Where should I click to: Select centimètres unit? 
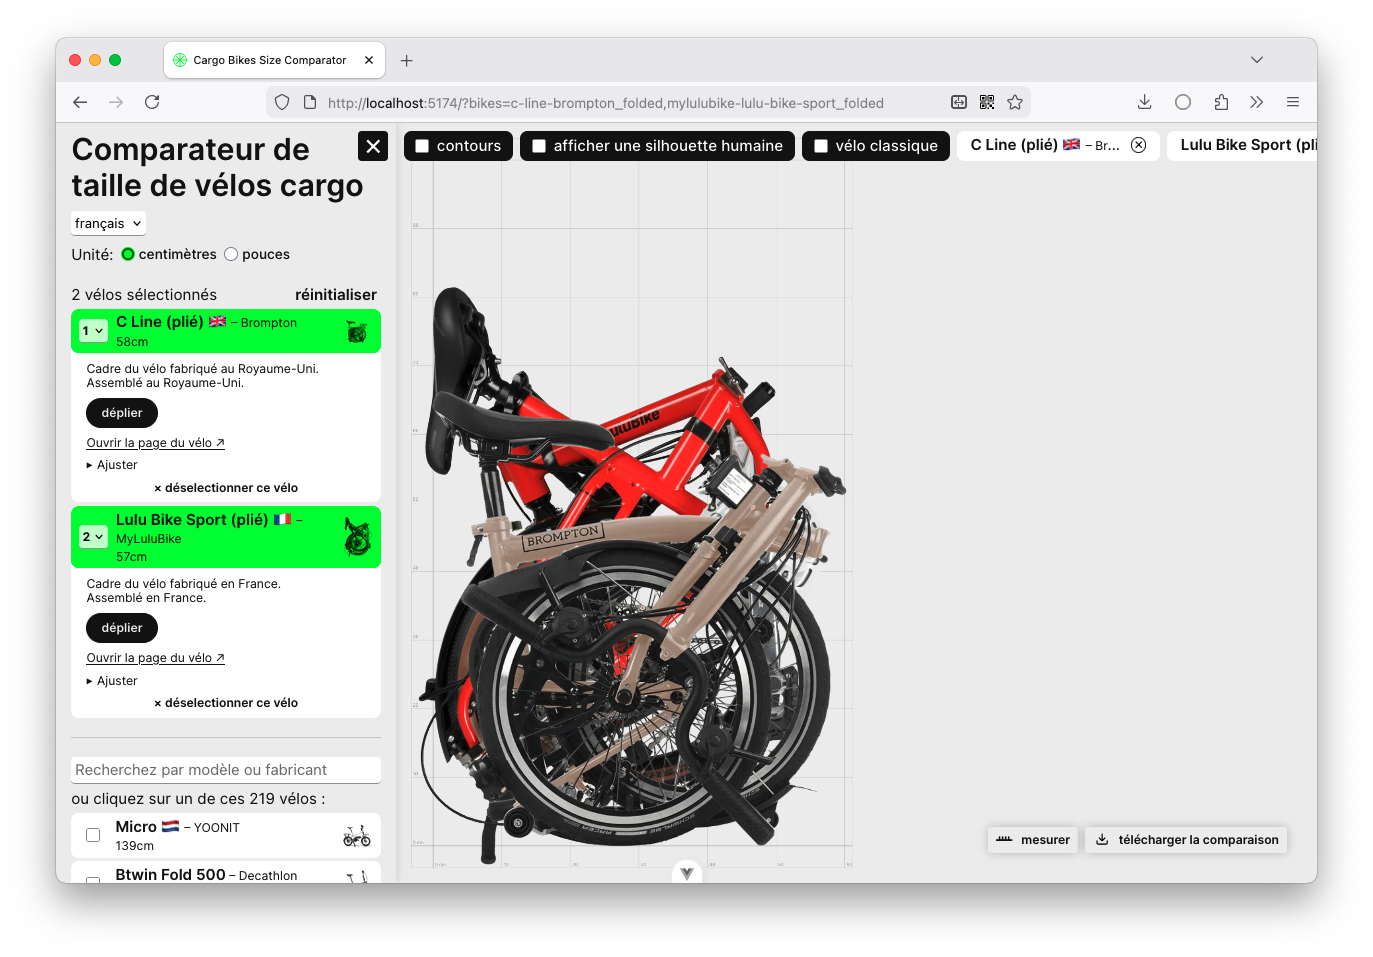pos(128,254)
